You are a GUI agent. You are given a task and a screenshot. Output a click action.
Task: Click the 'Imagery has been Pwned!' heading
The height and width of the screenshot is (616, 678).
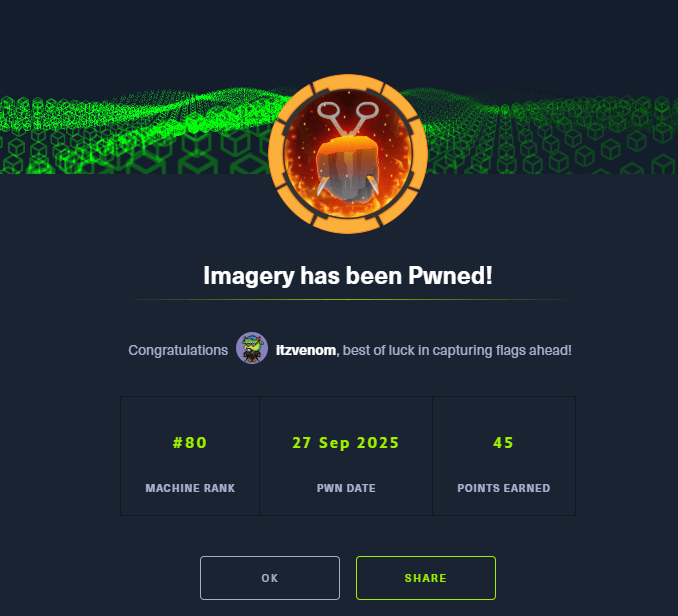pos(348,275)
